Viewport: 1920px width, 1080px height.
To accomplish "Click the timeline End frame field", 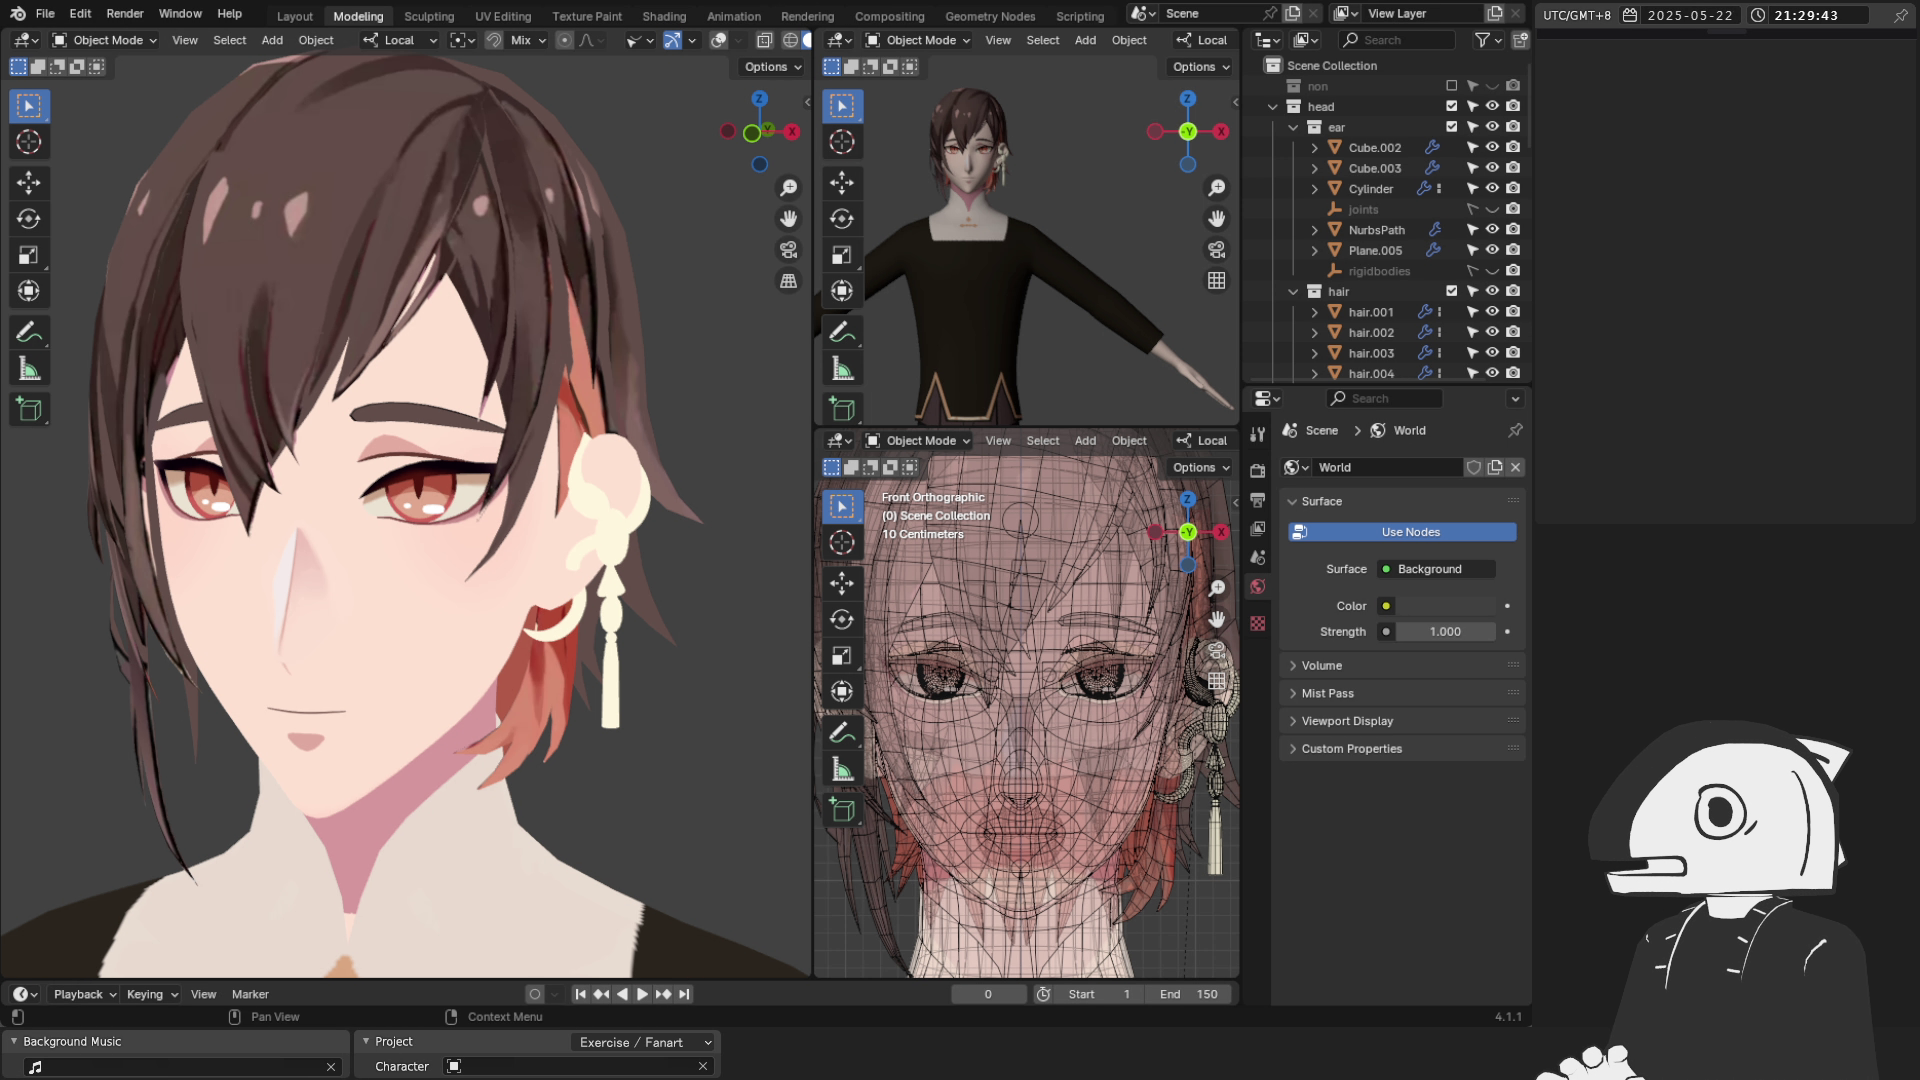I will tap(1189, 994).
